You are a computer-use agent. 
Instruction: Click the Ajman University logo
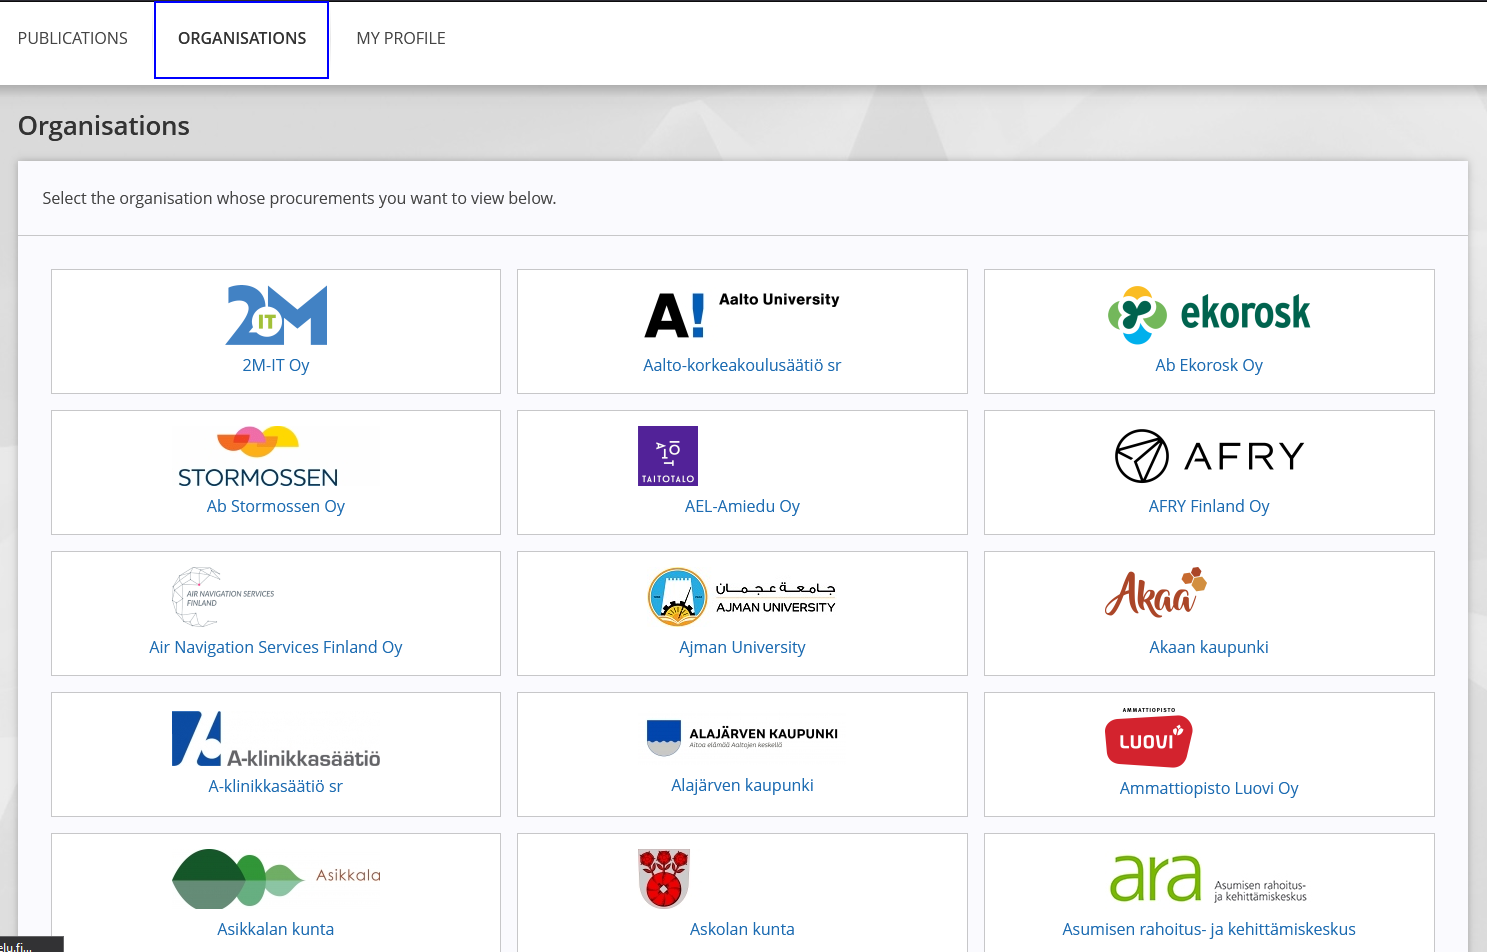(742, 597)
